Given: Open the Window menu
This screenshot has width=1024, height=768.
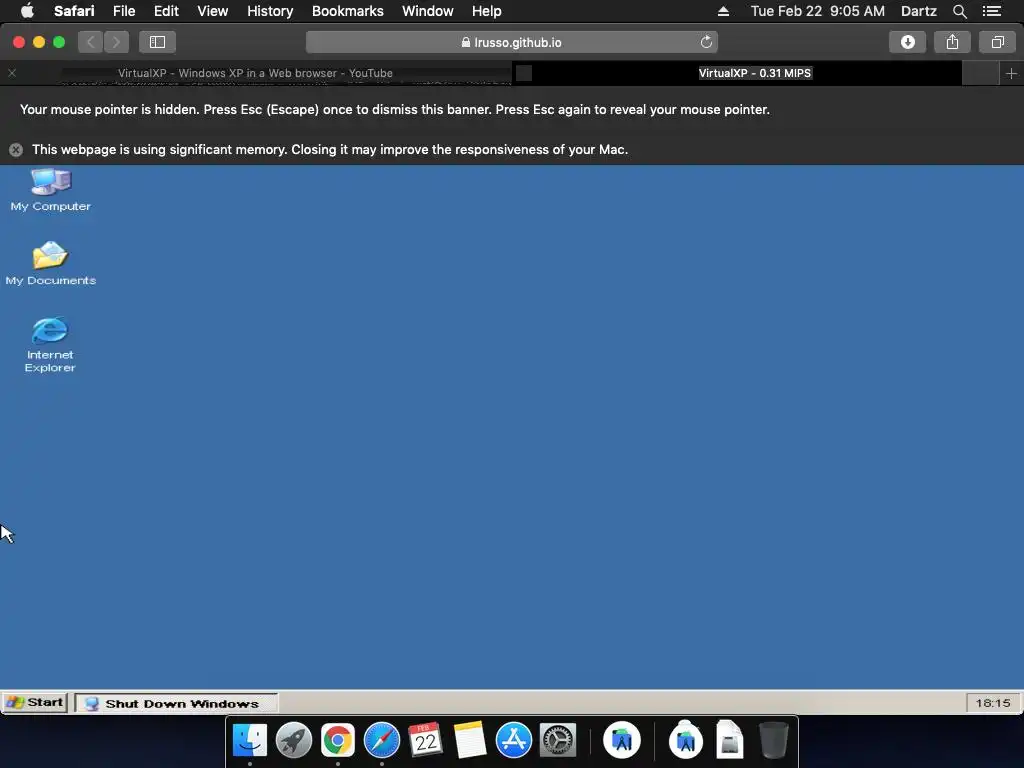Looking at the screenshot, I should pyautogui.click(x=428, y=11).
